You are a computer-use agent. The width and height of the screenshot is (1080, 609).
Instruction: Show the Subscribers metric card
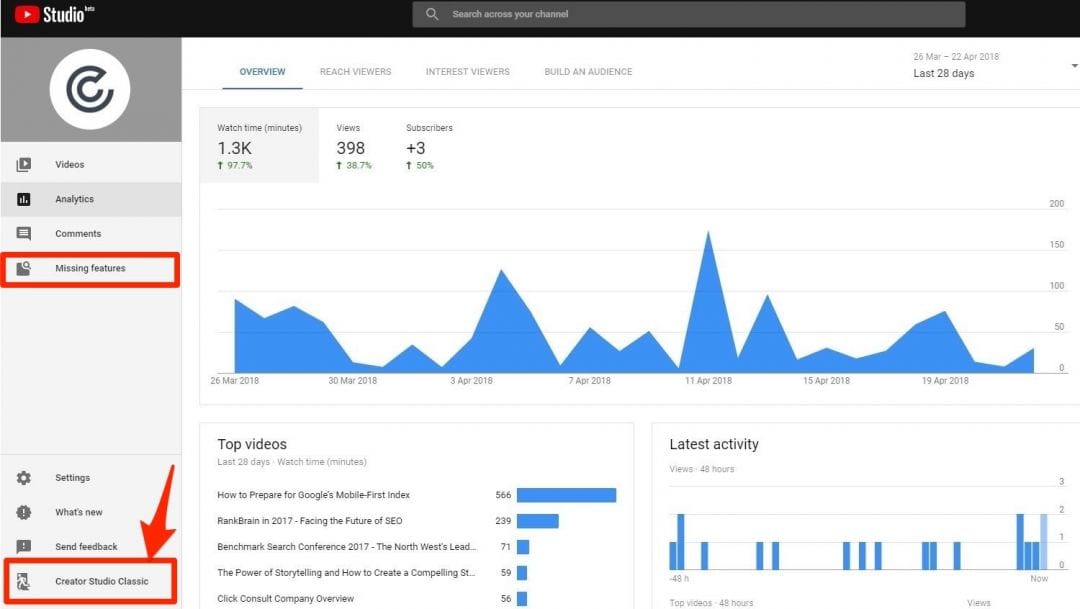(429, 146)
